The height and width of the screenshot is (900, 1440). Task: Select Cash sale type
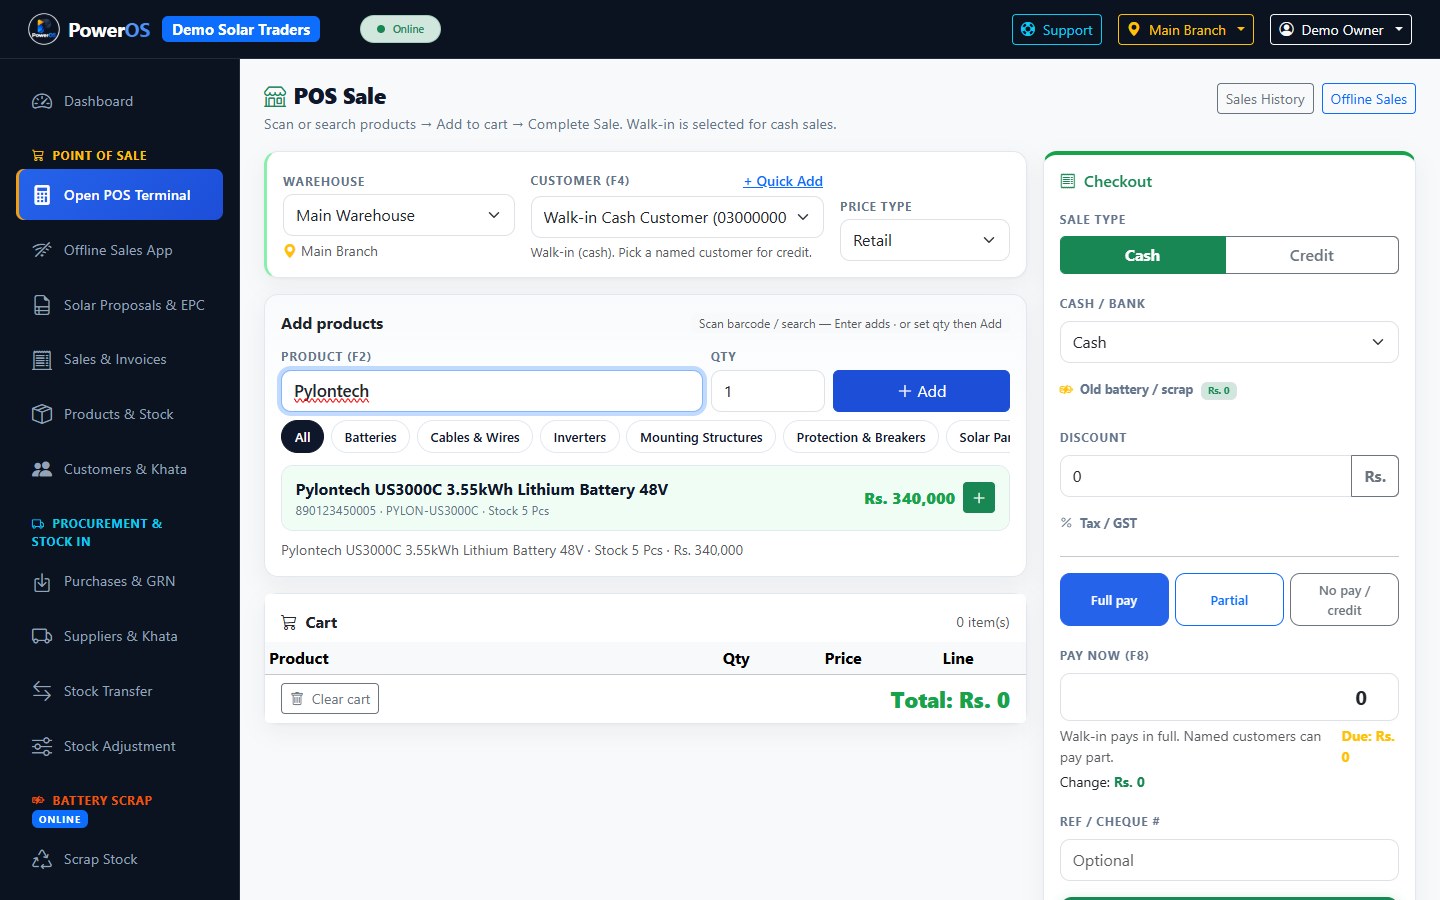[x=1143, y=255]
